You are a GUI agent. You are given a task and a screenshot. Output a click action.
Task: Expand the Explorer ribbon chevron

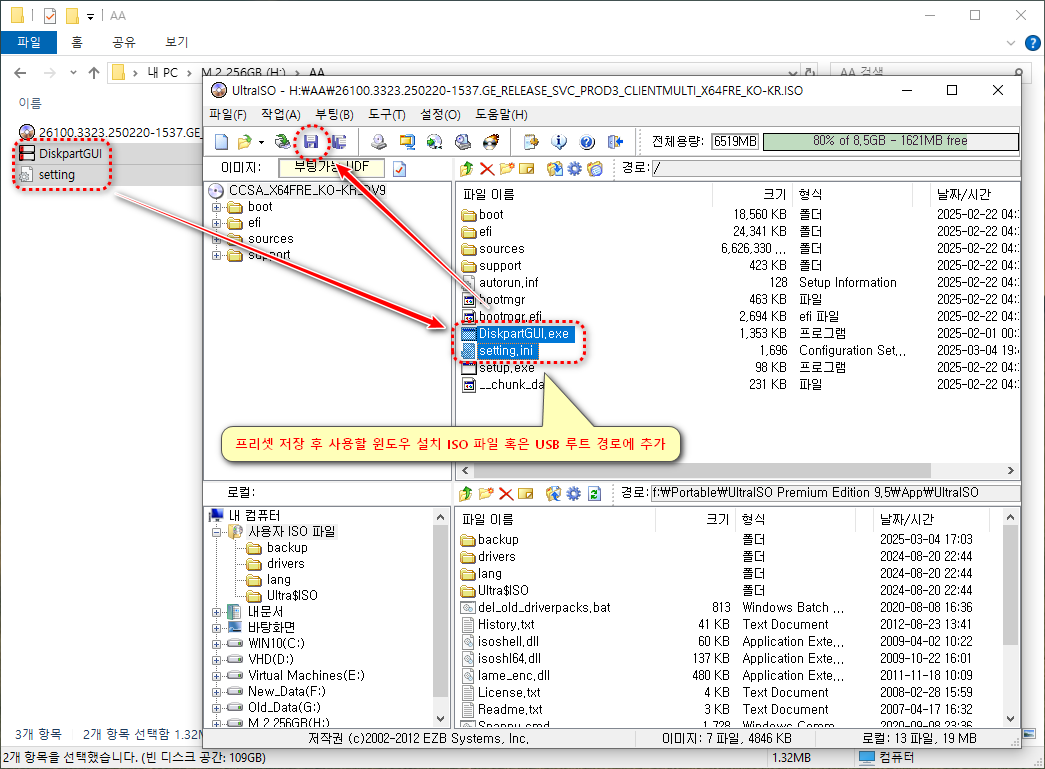pos(1010,43)
